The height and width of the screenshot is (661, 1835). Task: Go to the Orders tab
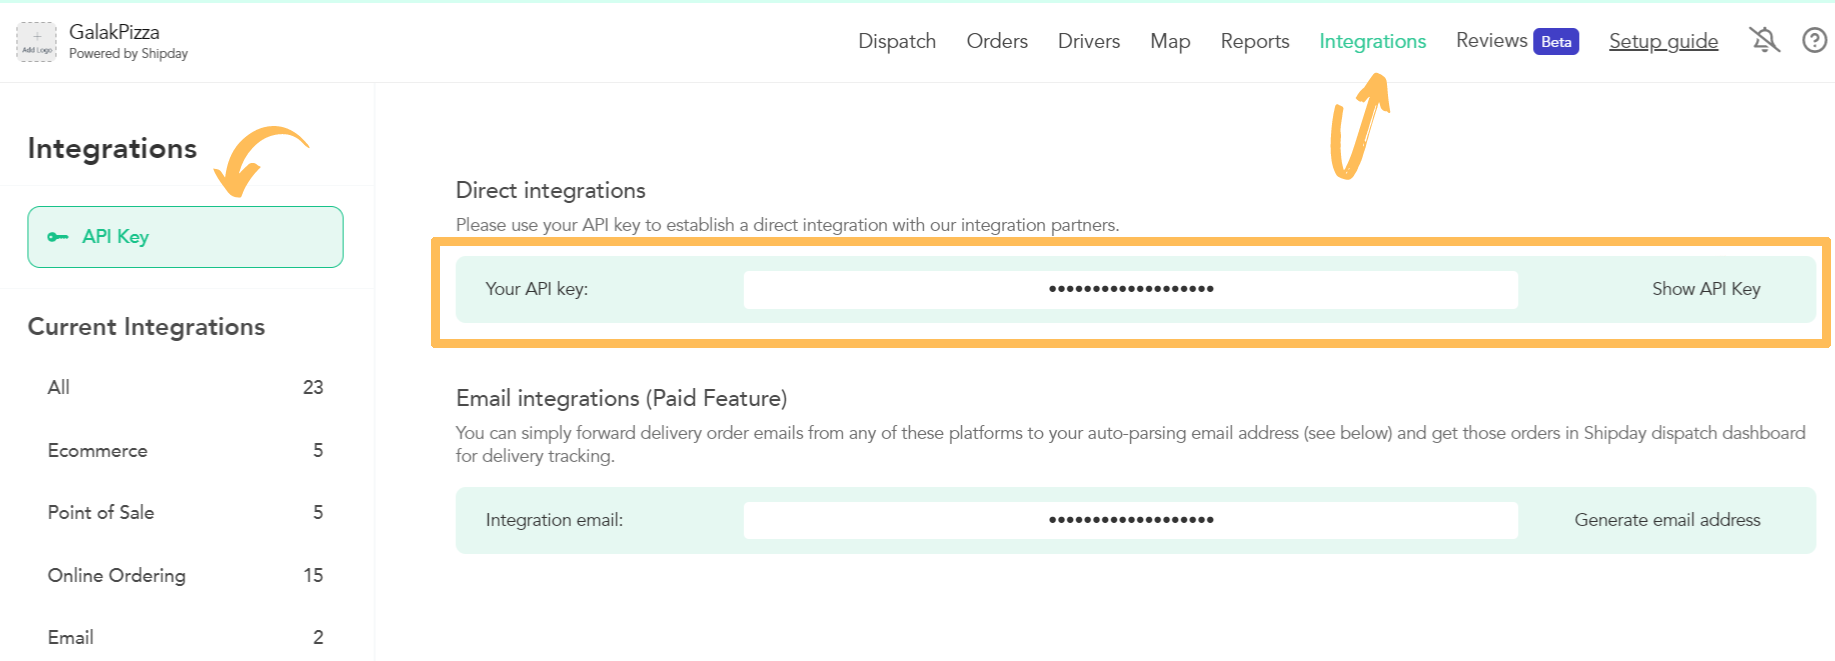click(997, 41)
